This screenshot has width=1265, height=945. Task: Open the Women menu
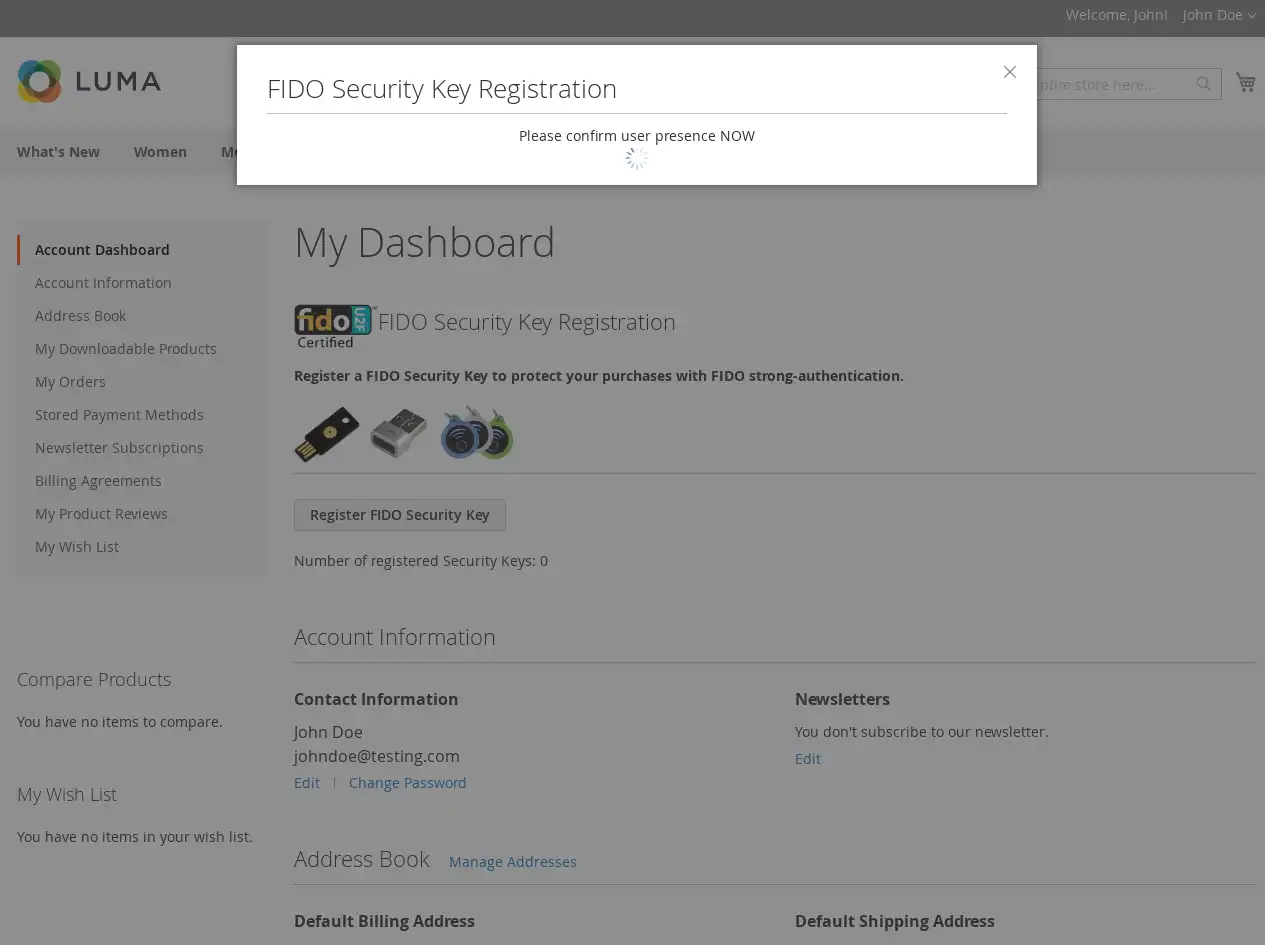(160, 152)
